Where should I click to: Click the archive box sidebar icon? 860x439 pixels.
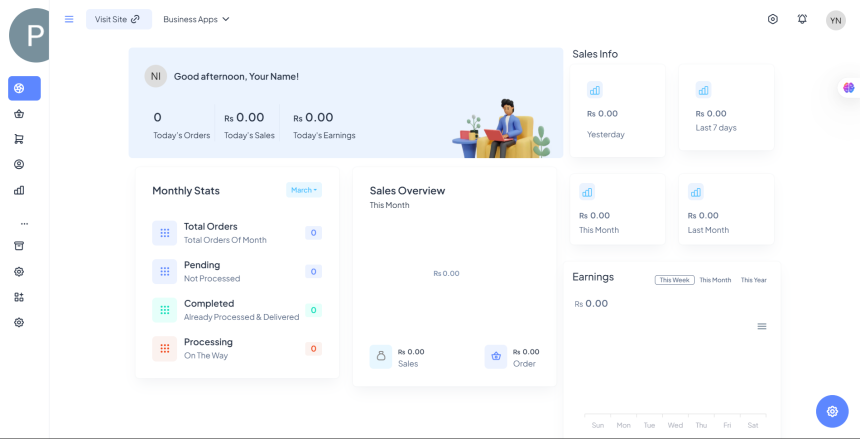[x=19, y=246]
